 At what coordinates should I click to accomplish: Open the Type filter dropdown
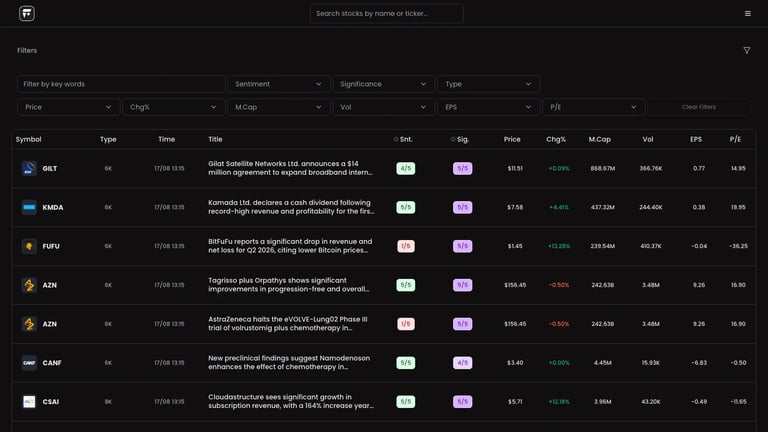pos(488,84)
